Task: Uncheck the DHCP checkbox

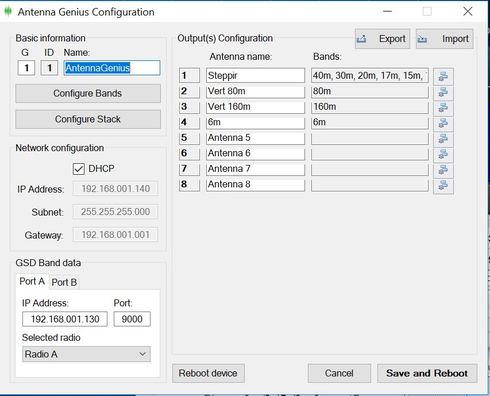Action: (79, 169)
